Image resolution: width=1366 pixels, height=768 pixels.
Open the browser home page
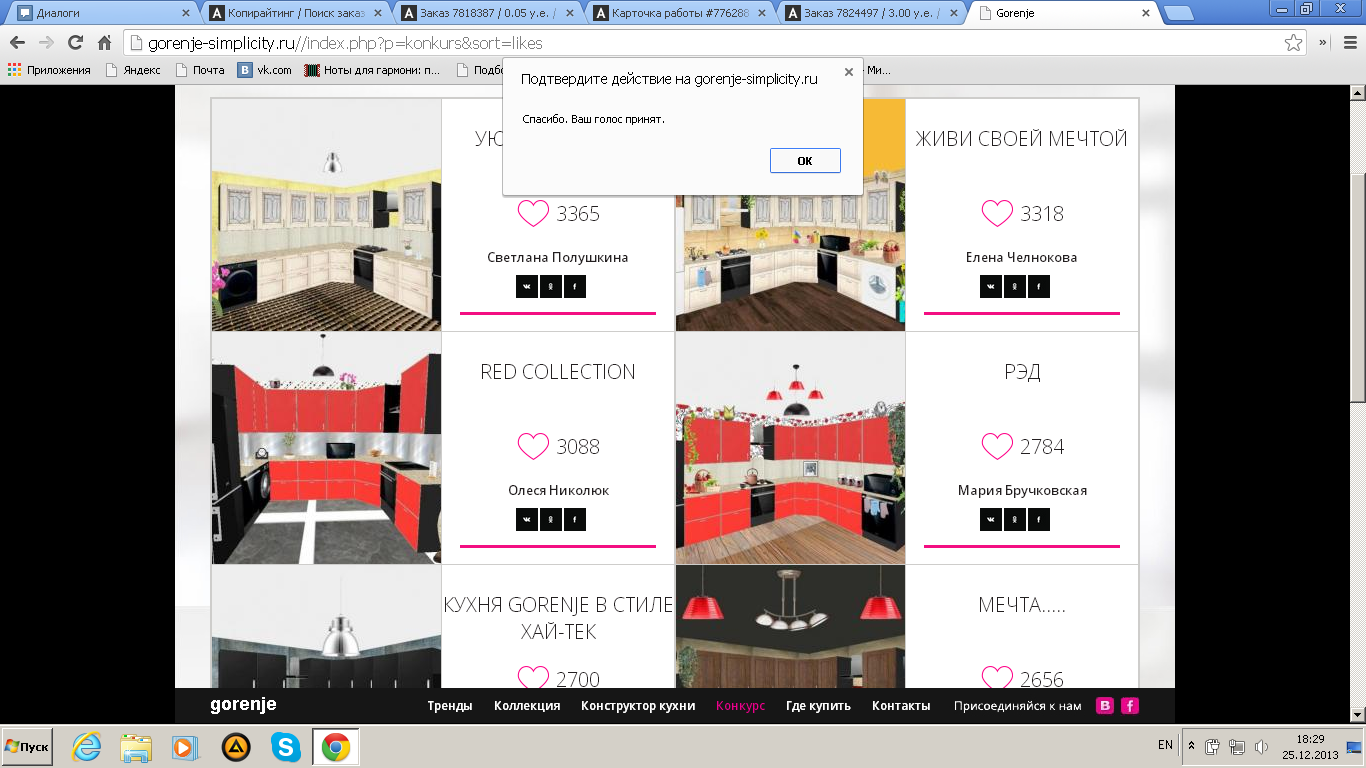point(104,43)
